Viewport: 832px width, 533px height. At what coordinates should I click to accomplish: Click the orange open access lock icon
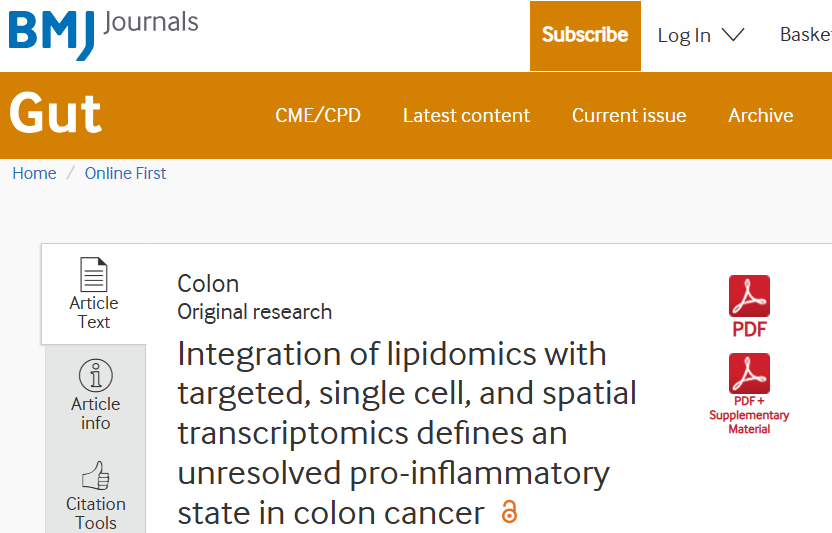click(509, 512)
